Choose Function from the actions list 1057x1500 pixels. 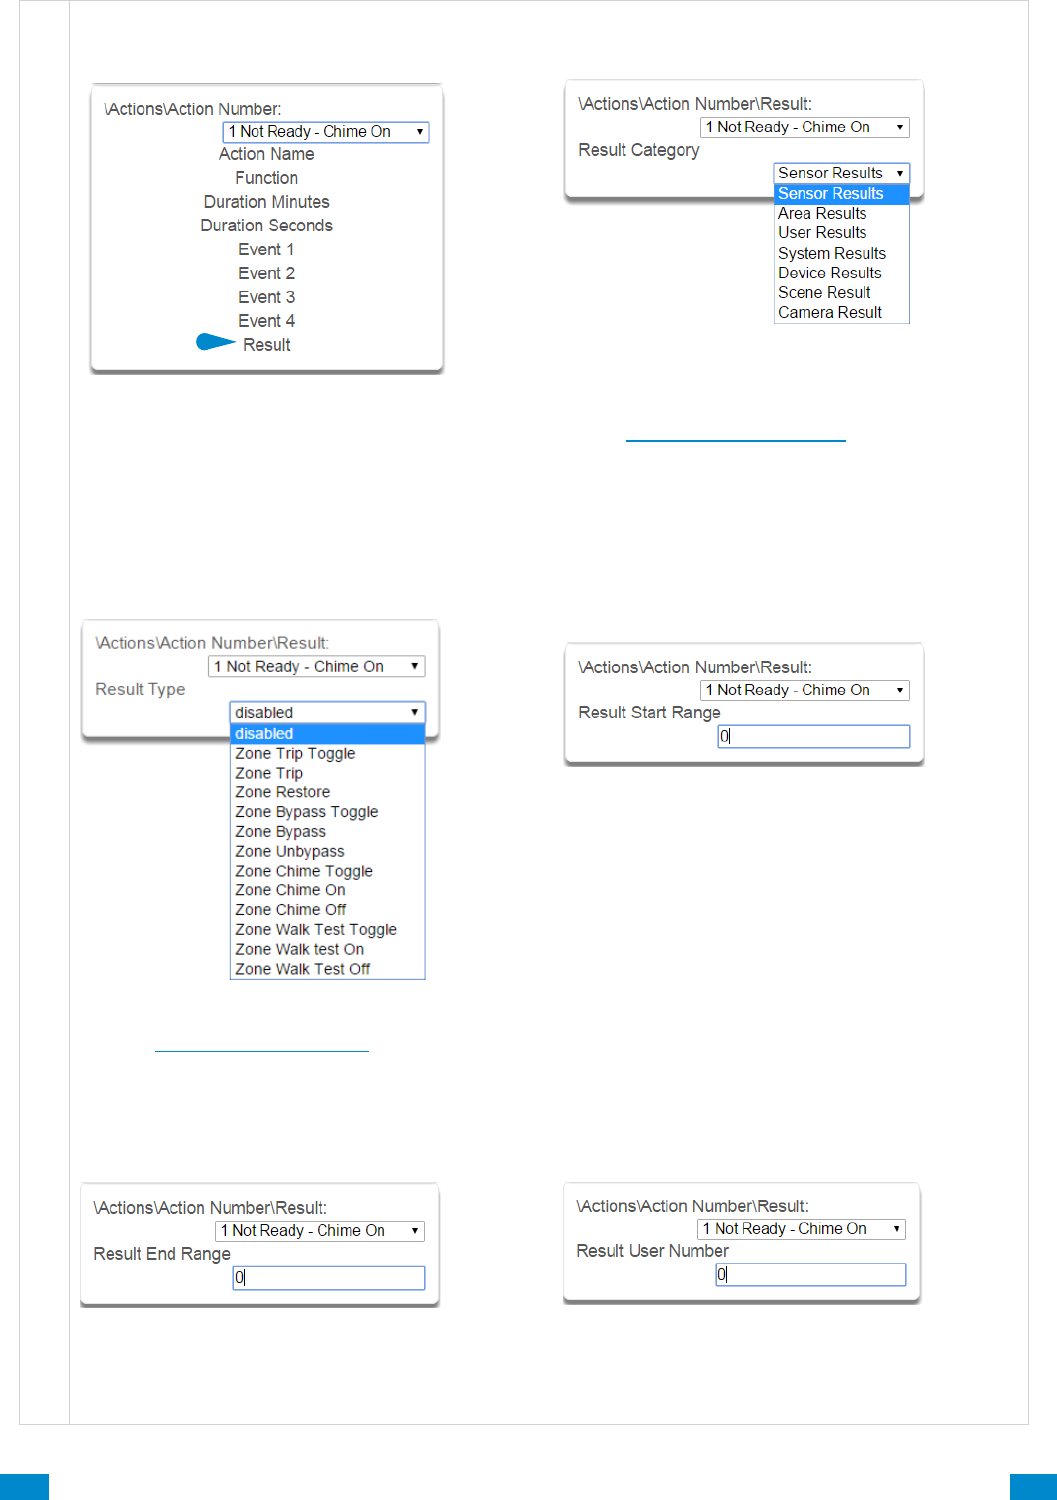267,178
